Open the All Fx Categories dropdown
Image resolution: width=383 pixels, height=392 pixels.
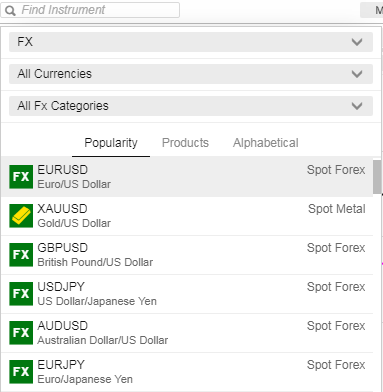191,106
